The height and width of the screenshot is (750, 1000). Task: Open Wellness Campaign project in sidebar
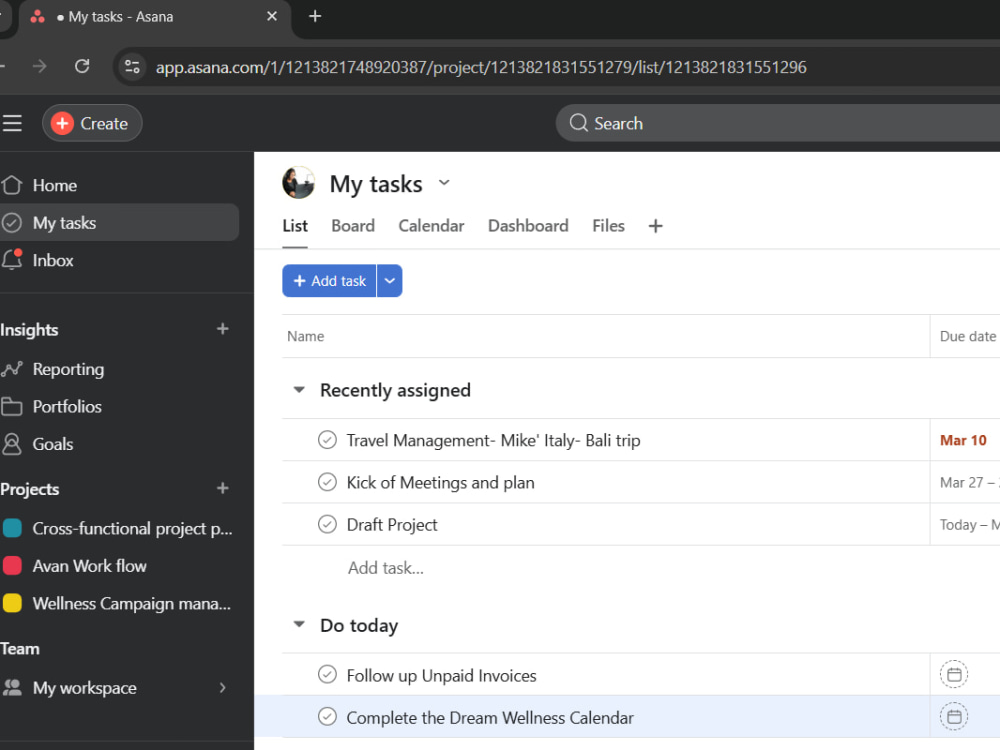(119, 604)
